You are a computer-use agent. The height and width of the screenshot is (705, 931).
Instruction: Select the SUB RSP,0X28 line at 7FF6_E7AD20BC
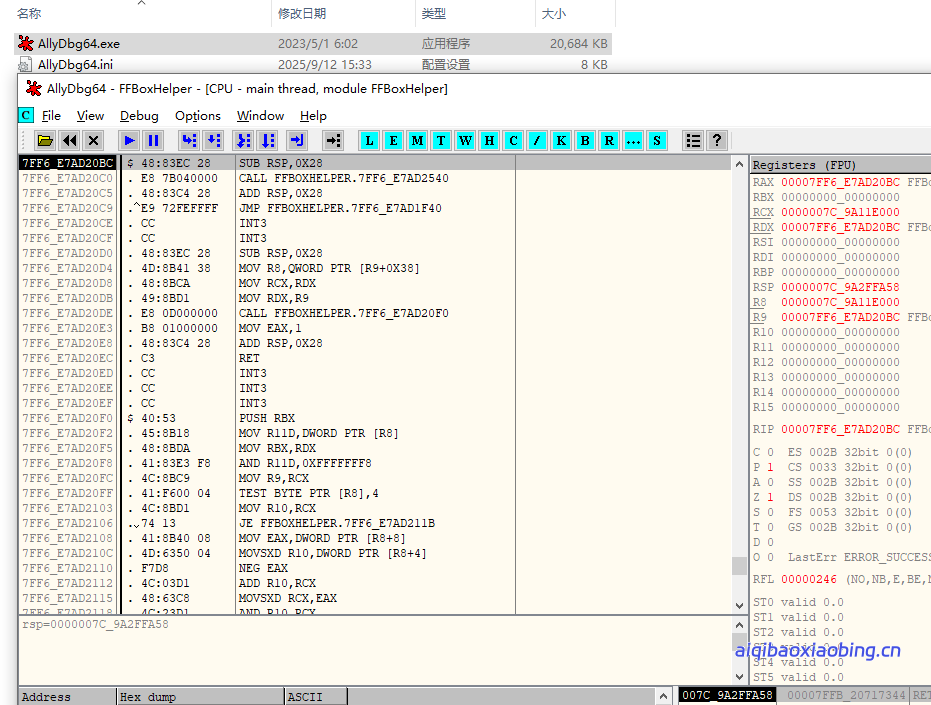(x=375, y=163)
